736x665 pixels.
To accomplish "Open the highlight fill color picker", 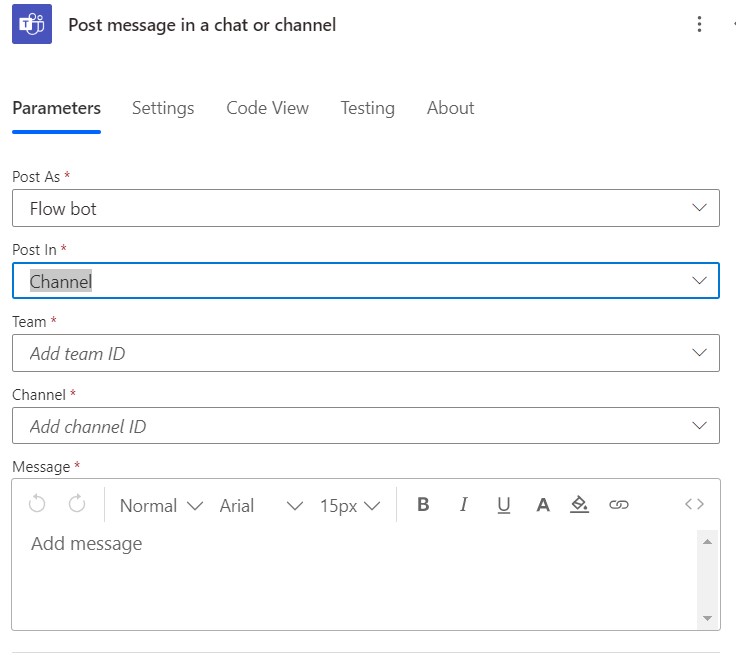I will pyautogui.click(x=579, y=505).
